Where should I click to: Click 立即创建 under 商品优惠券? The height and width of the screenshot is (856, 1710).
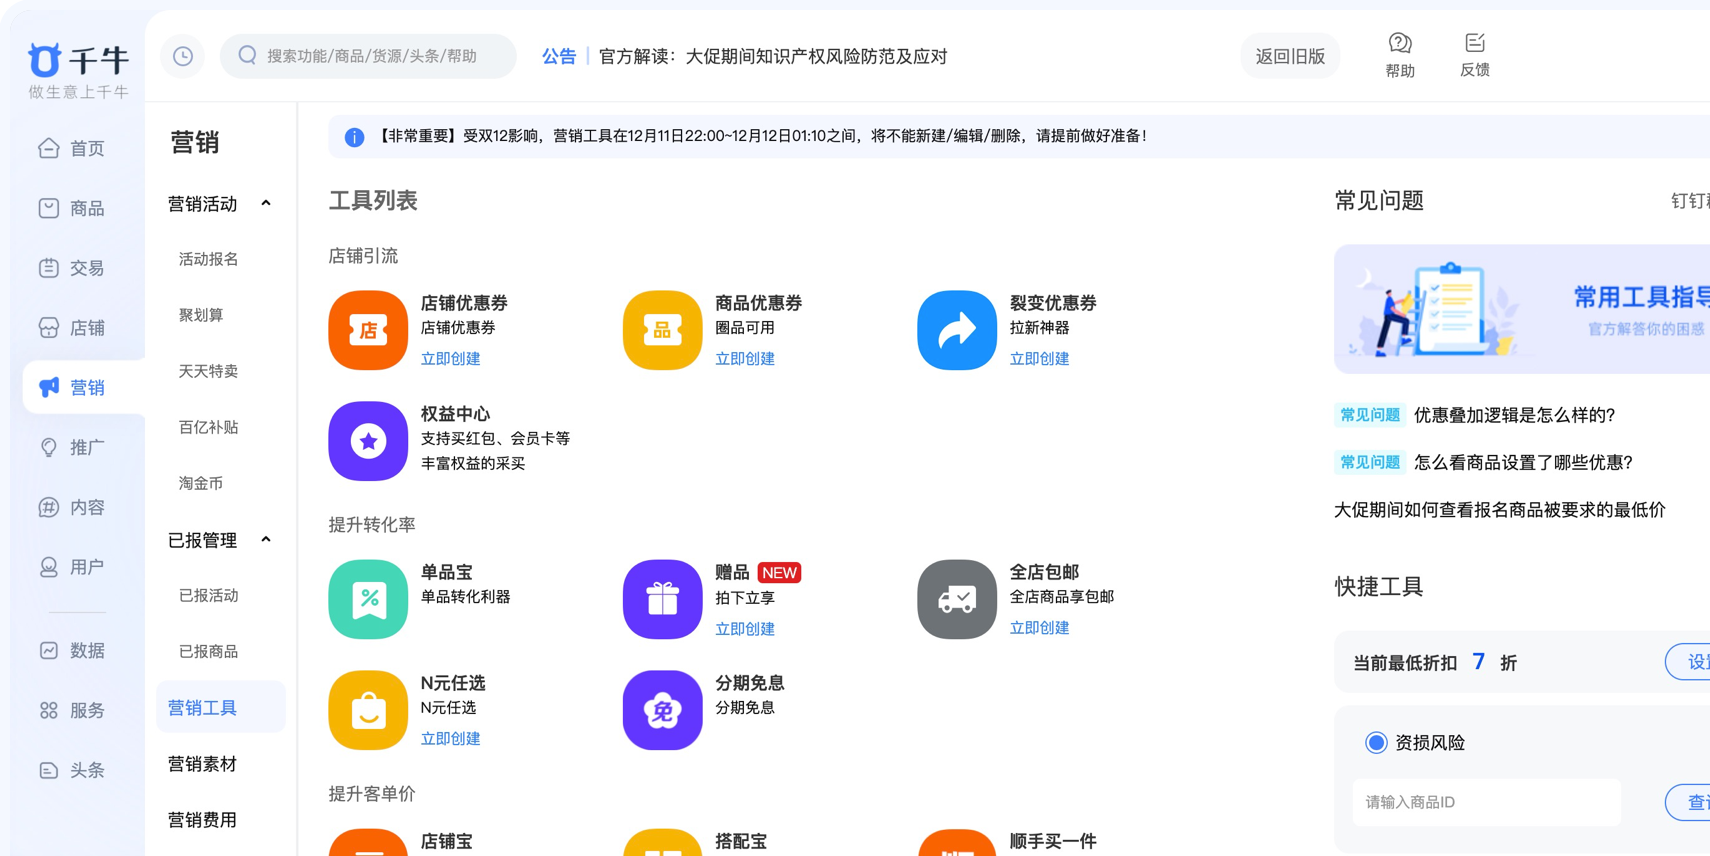point(745,359)
